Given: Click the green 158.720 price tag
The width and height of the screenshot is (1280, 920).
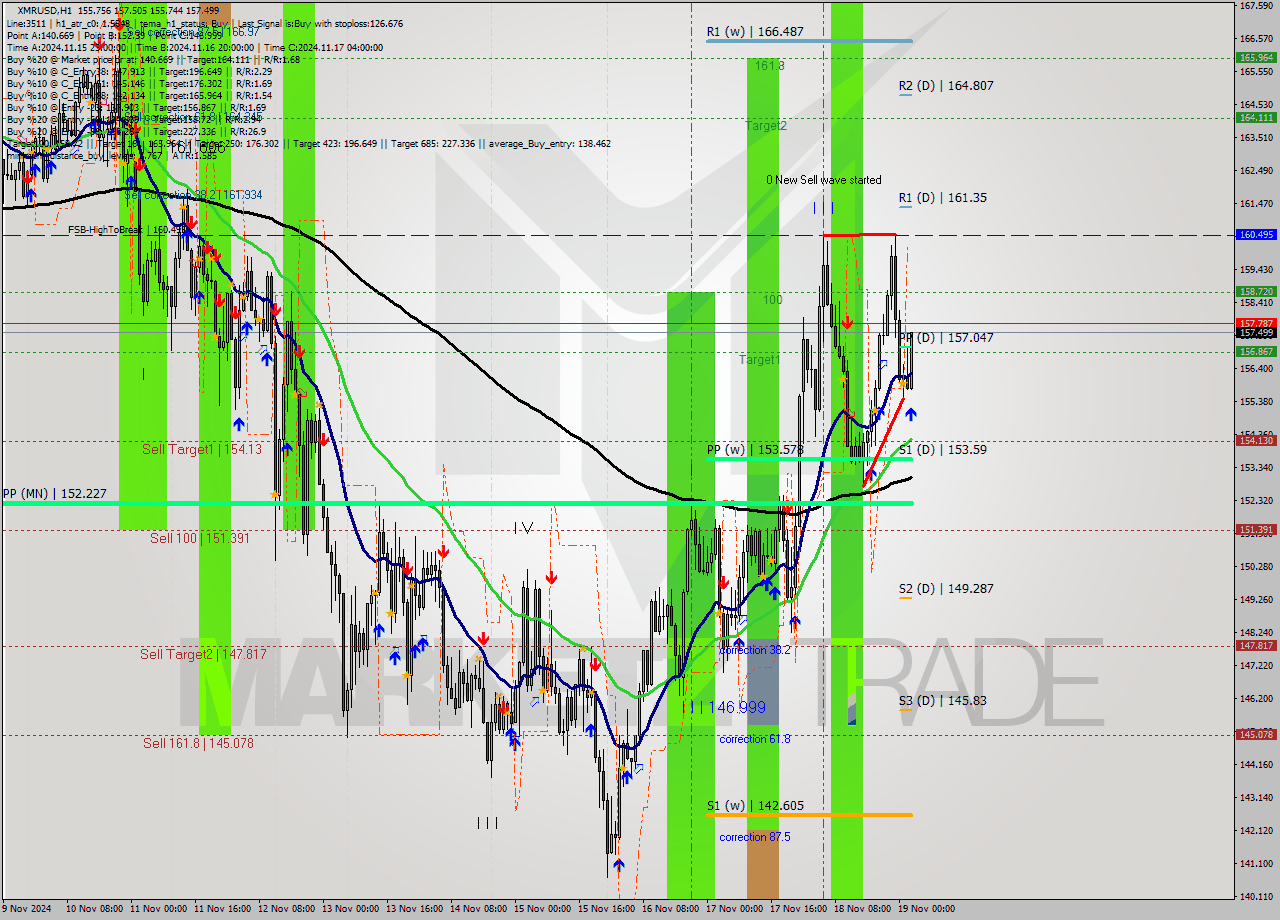Looking at the screenshot, I should coord(1256,292).
